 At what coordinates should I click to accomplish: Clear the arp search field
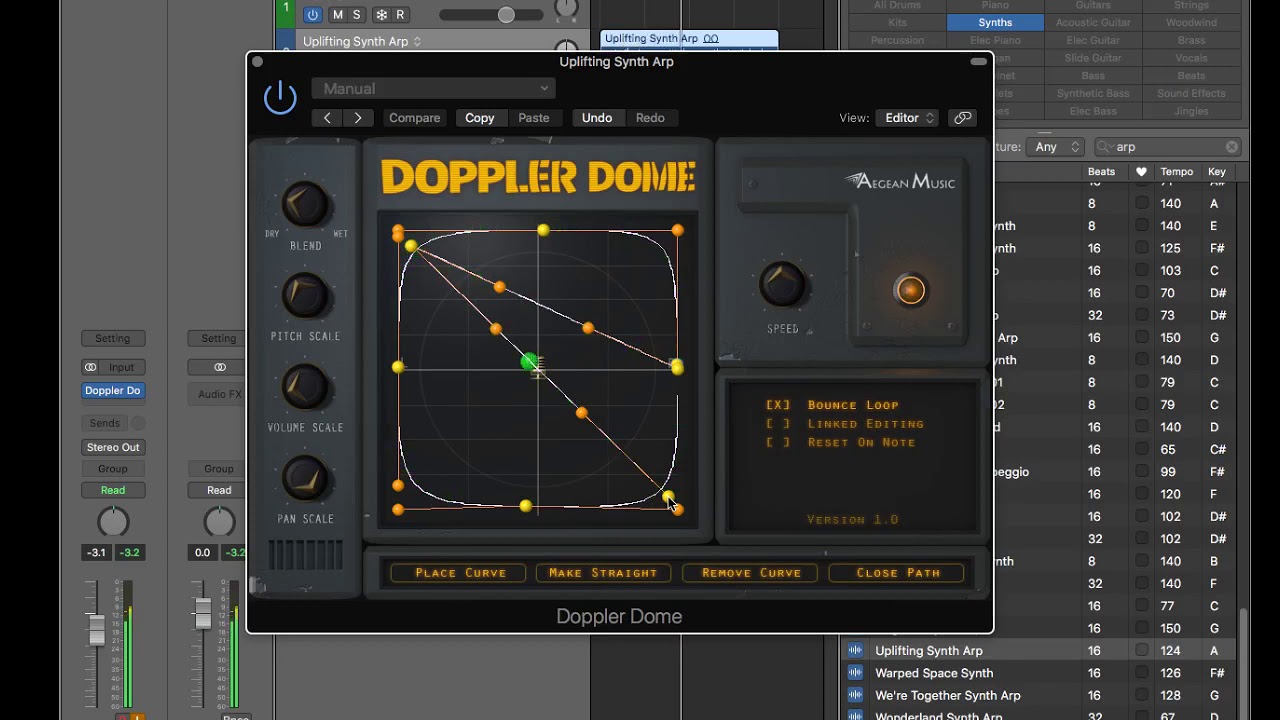[x=1232, y=147]
